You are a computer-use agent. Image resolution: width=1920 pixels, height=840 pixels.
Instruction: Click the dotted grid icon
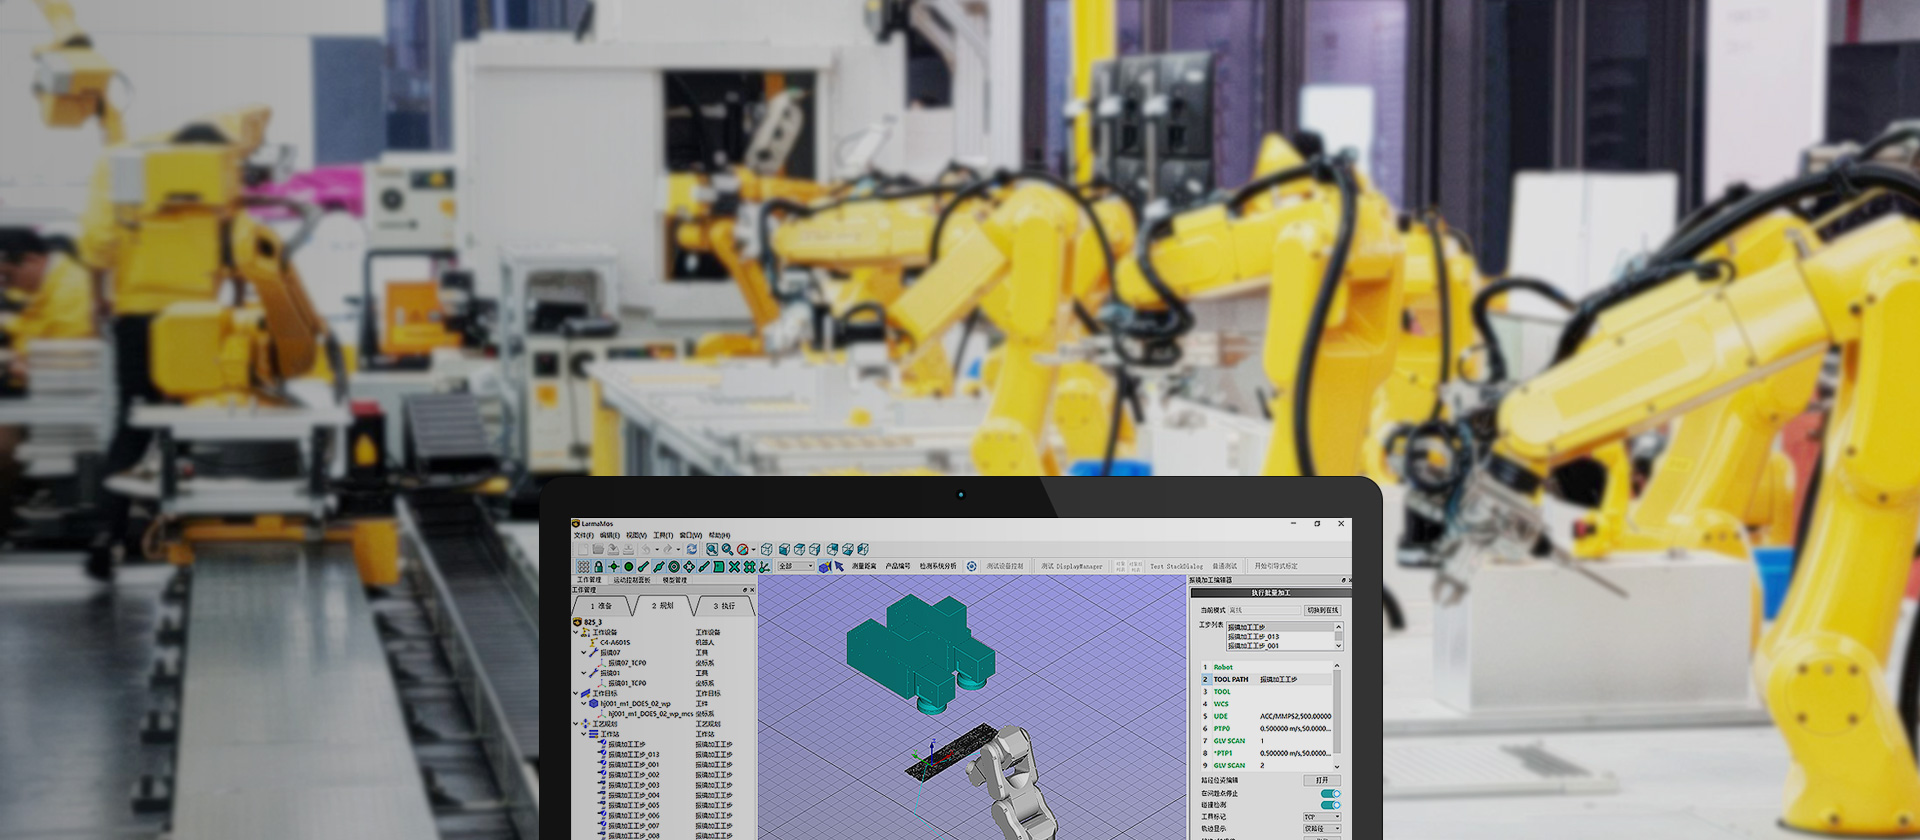point(583,567)
